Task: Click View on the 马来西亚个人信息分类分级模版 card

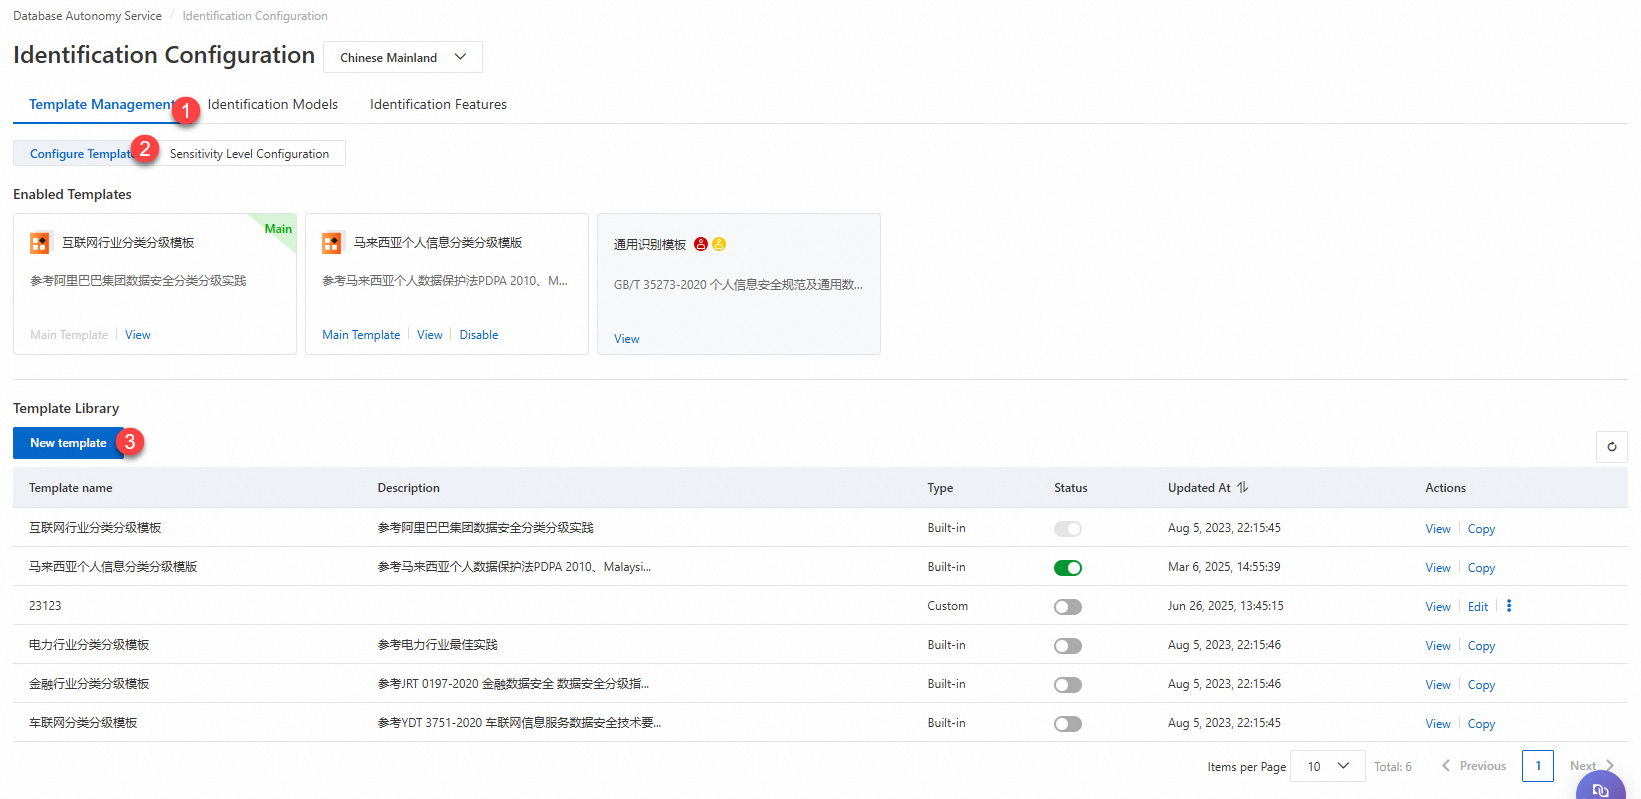Action: click(x=430, y=335)
